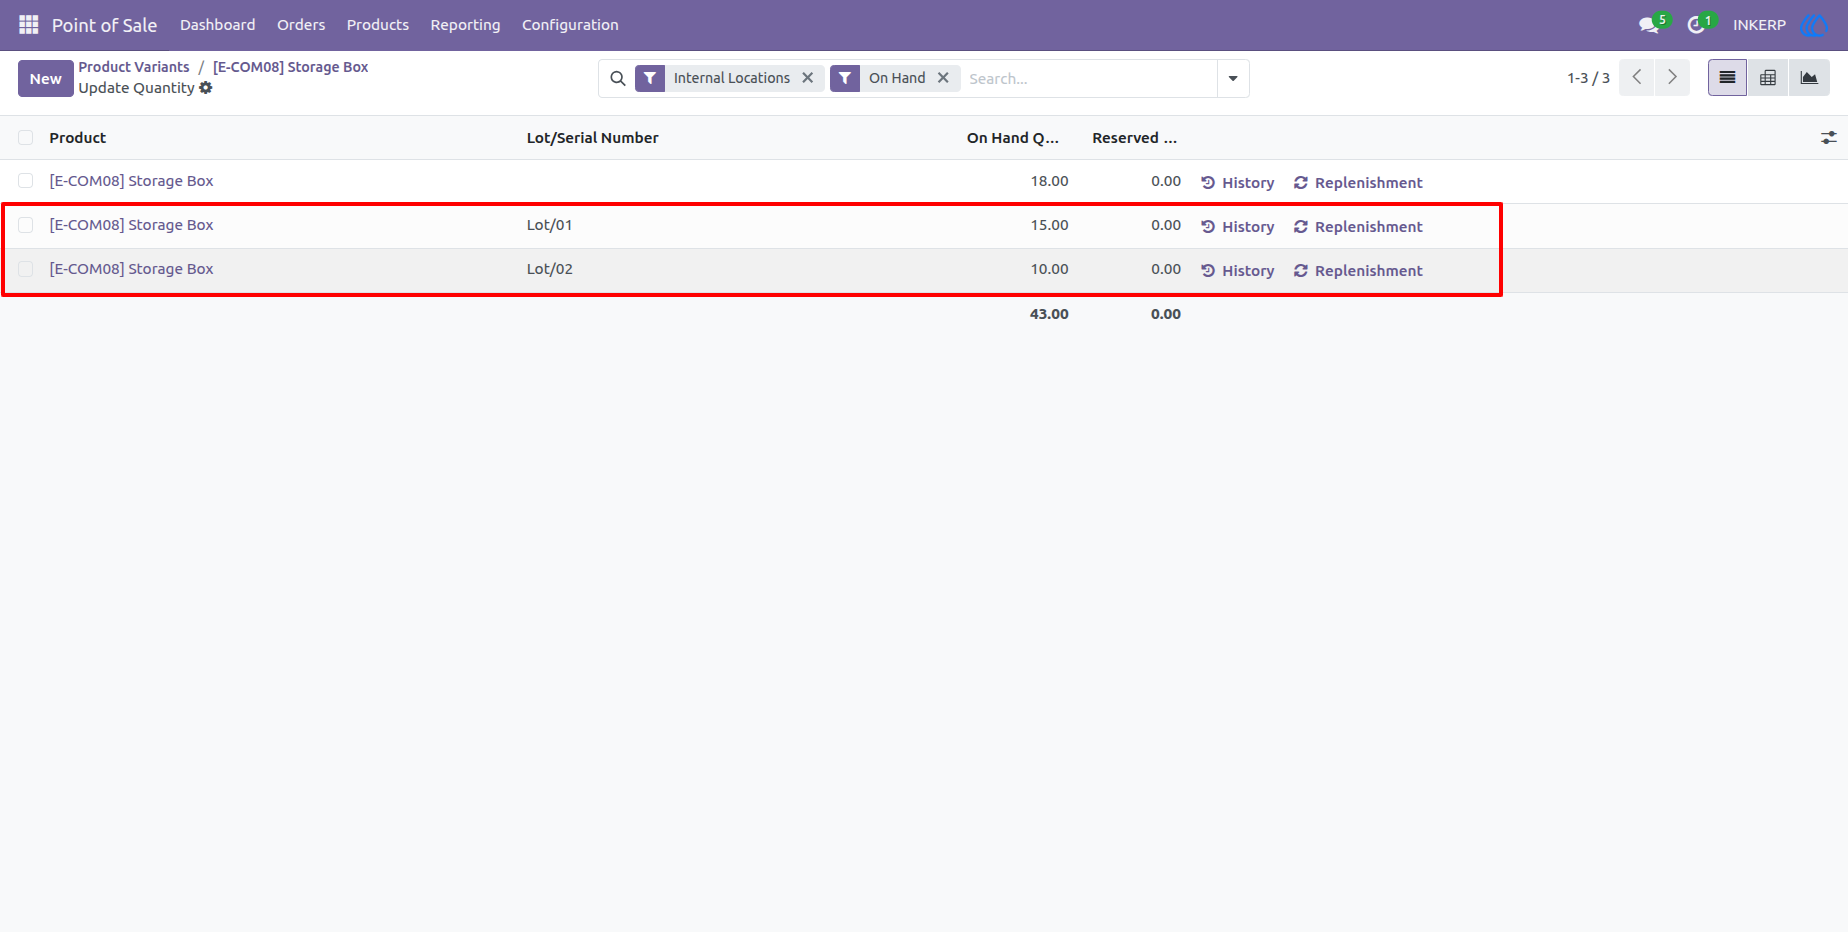Viewport: 1848px width, 932px height.
Task: Click the Search input field
Action: (x=1088, y=78)
